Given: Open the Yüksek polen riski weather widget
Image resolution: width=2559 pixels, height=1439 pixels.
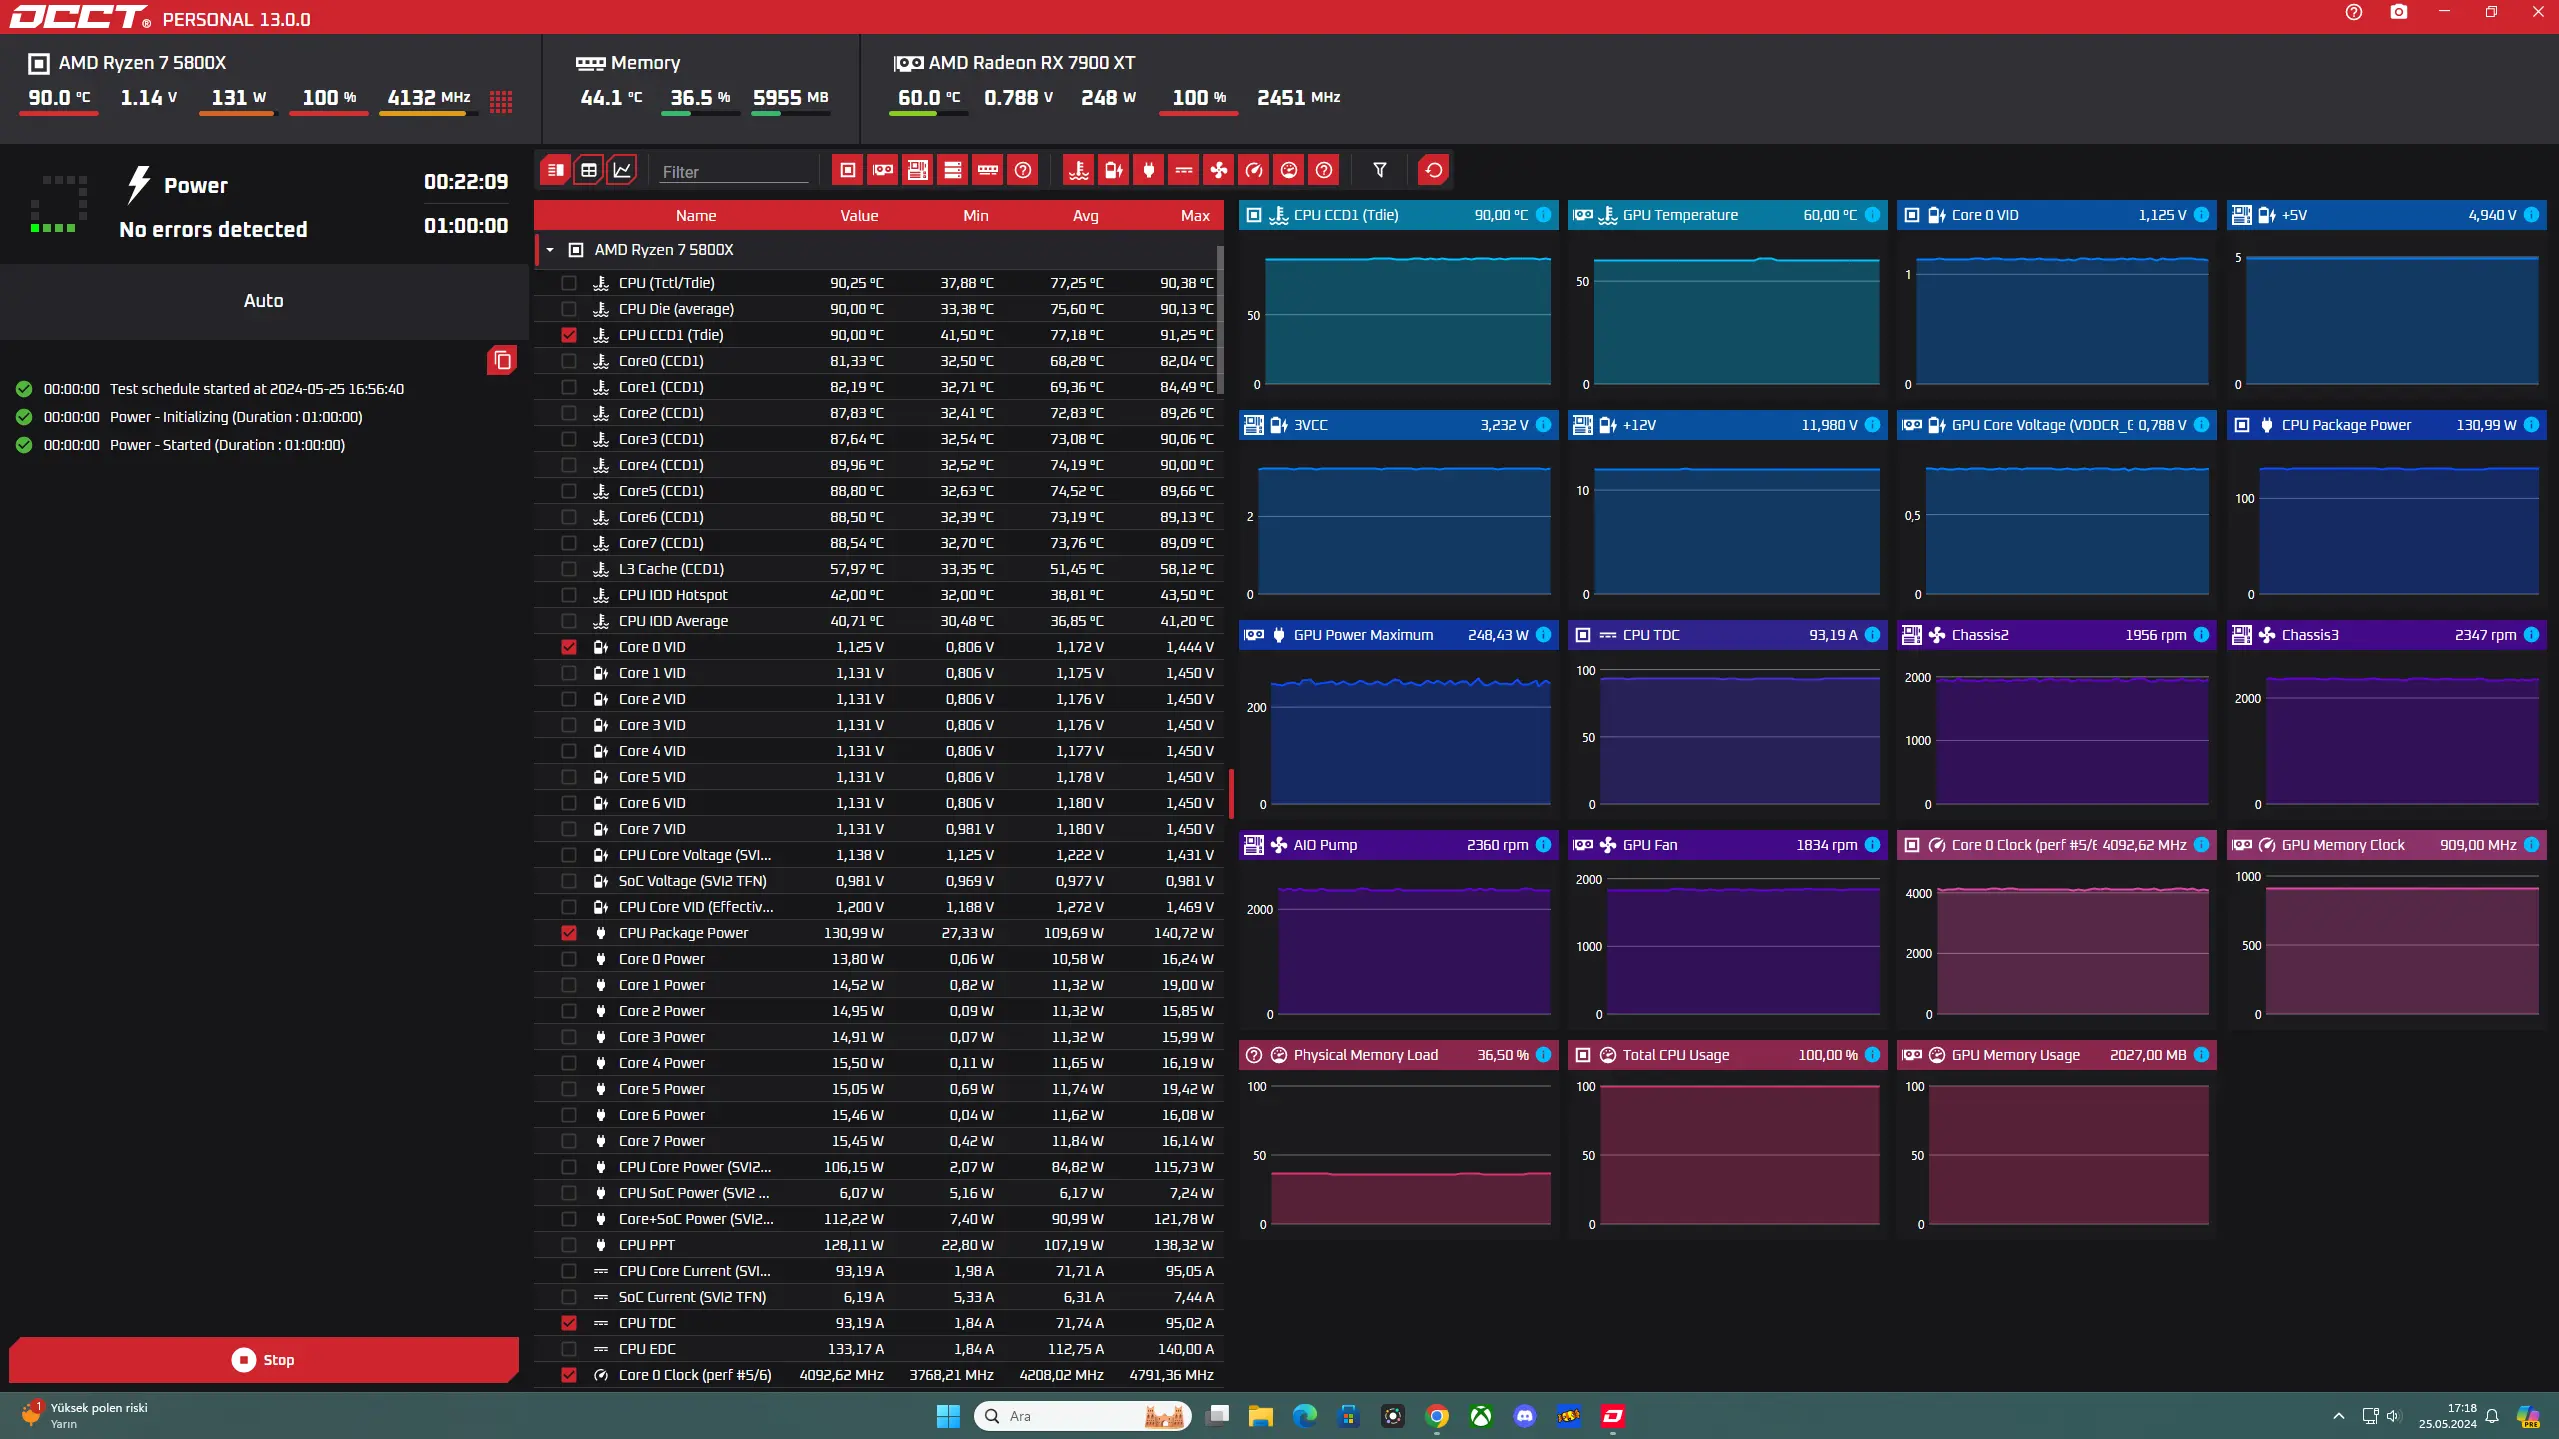Looking at the screenshot, I should (x=84, y=1416).
